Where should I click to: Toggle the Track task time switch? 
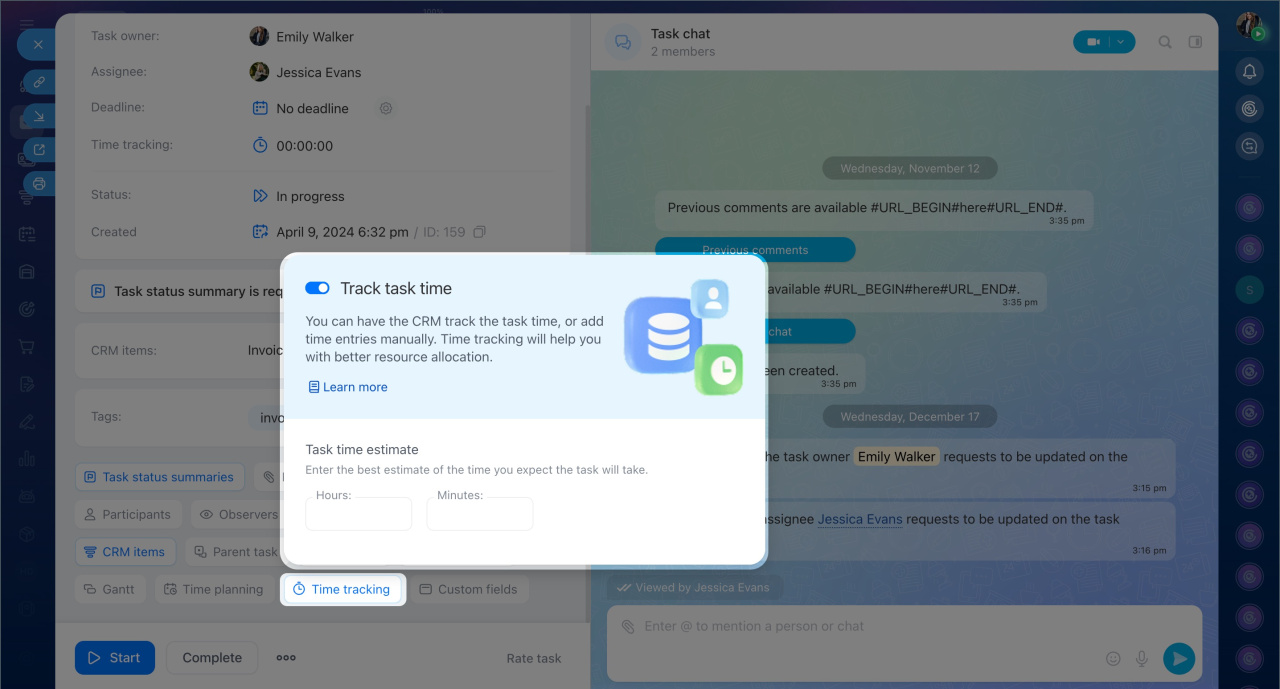coord(317,288)
